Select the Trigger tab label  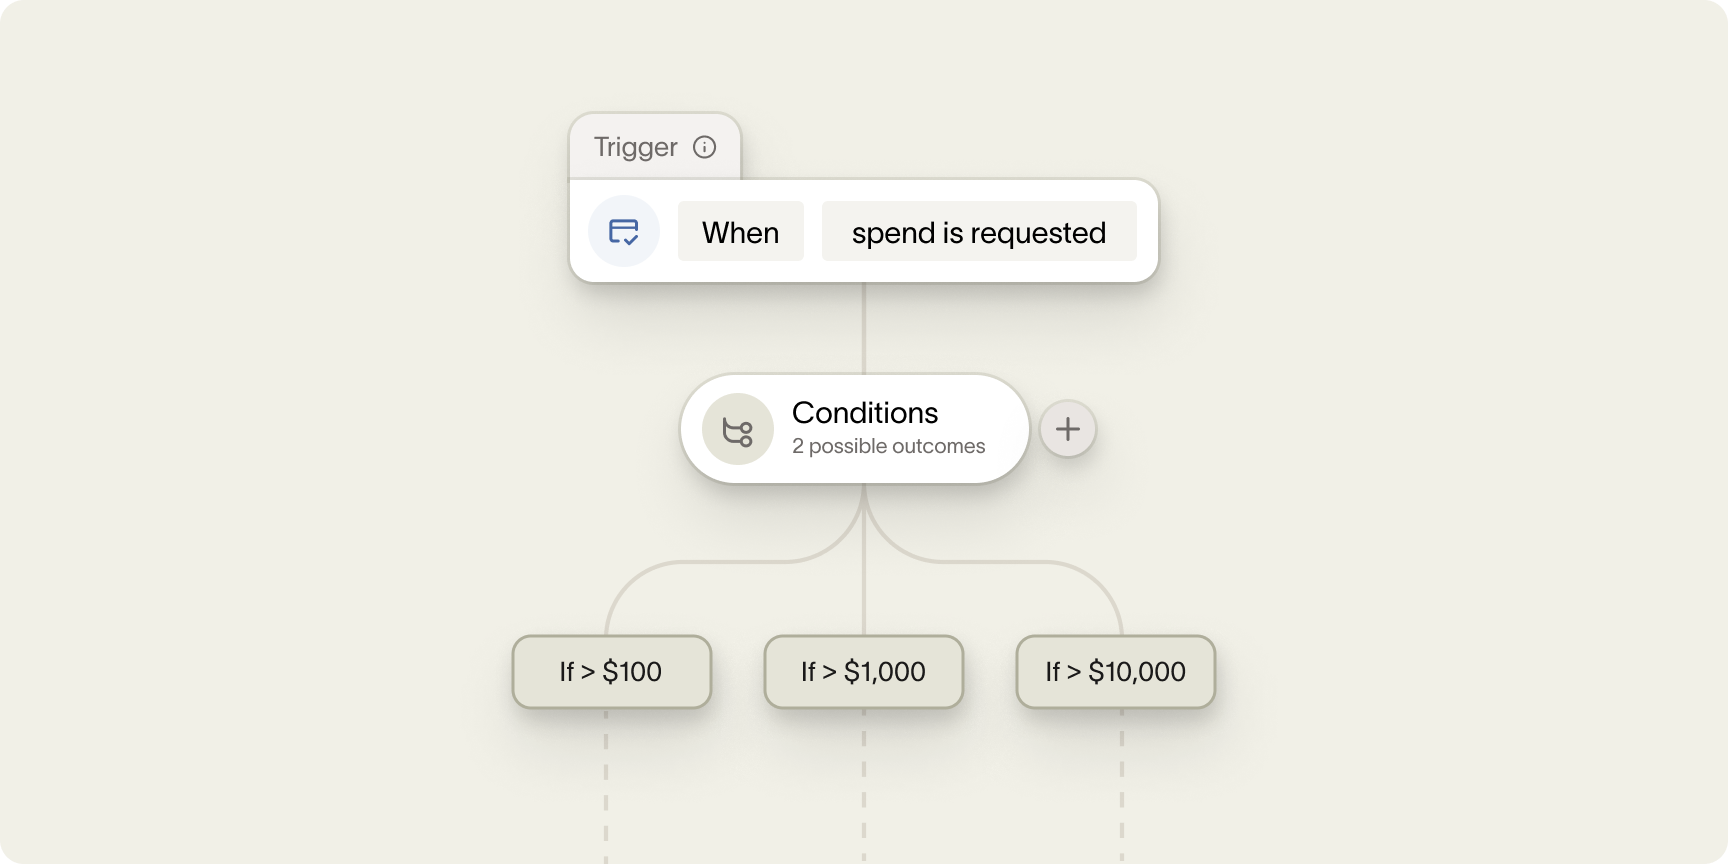tap(636, 147)
